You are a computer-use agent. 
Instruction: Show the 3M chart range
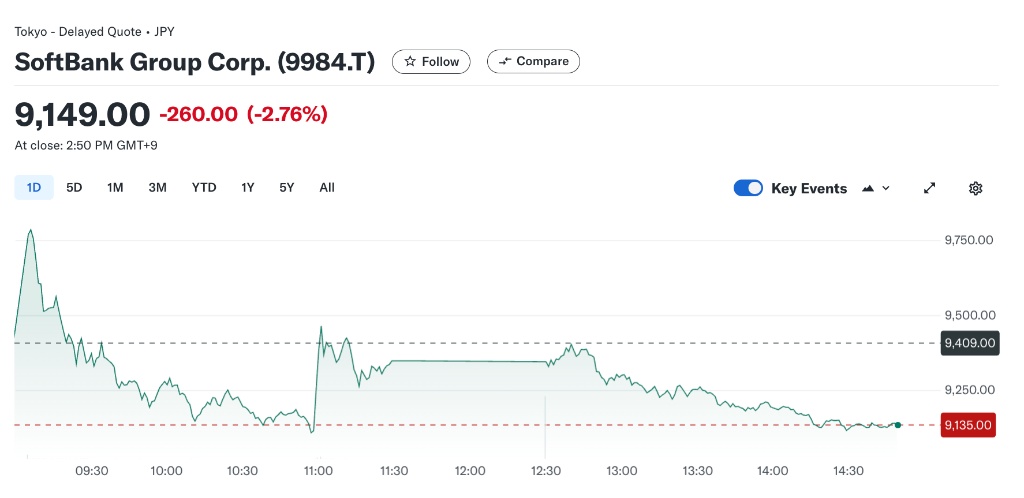[157, 187]
